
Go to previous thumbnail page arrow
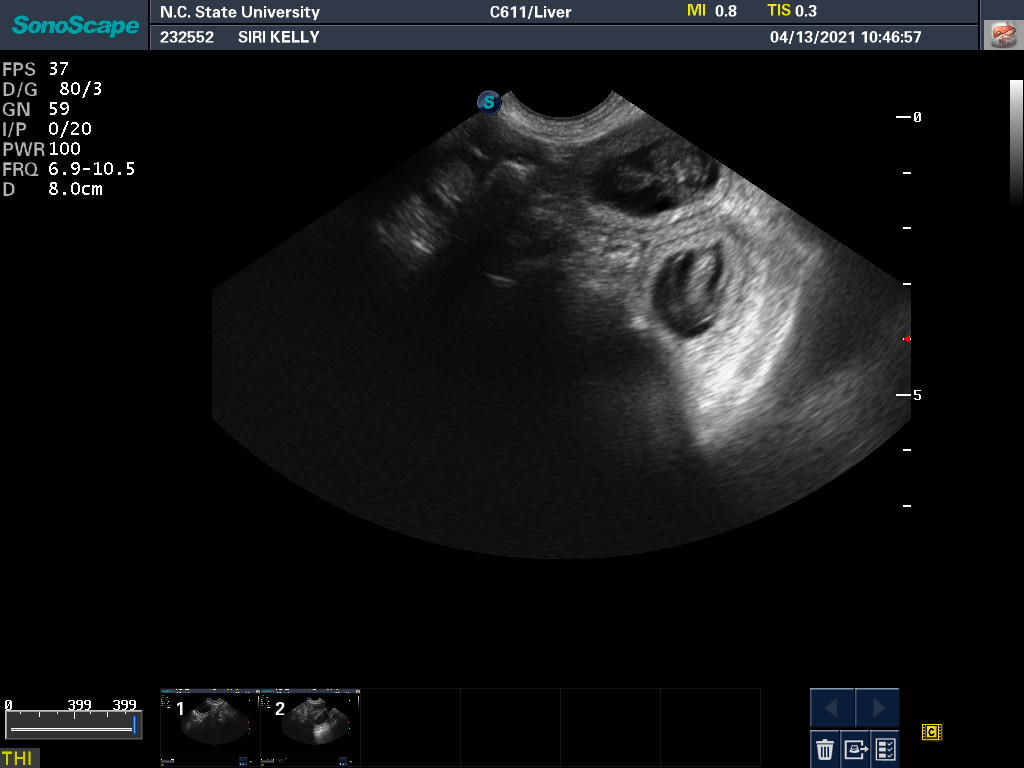point(832,708)
